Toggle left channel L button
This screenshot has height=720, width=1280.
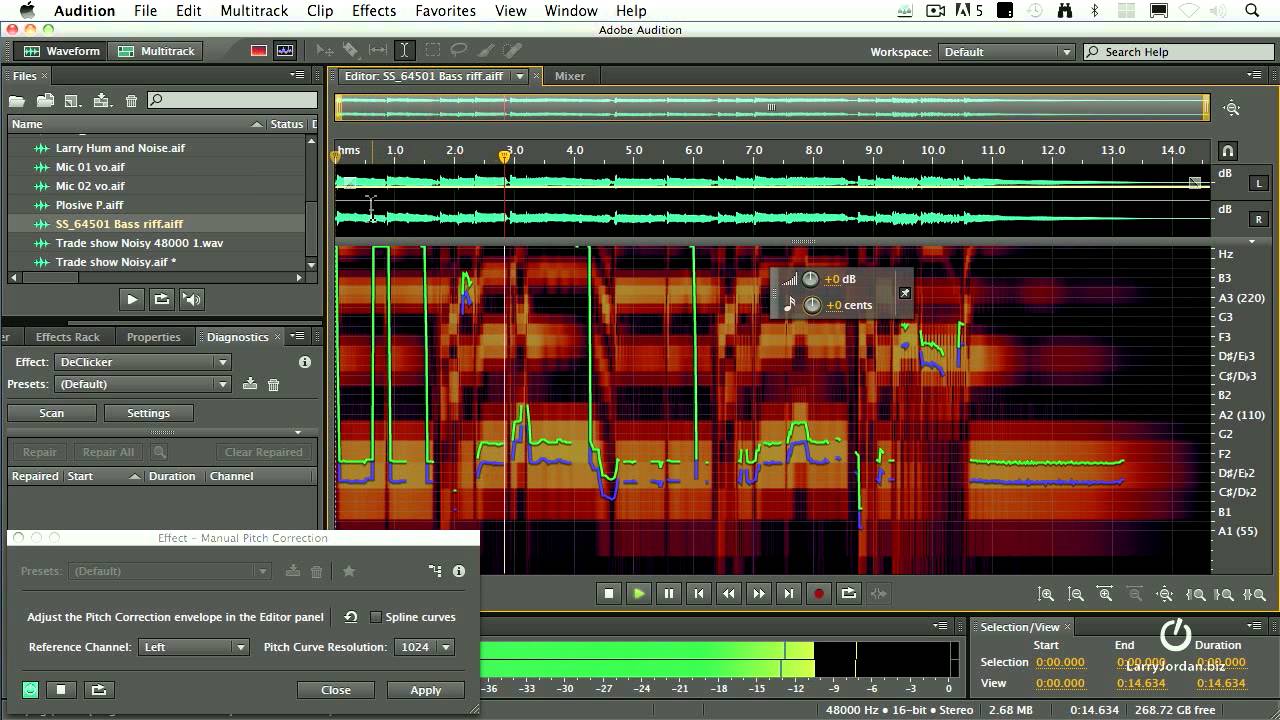coord(1259,184)
